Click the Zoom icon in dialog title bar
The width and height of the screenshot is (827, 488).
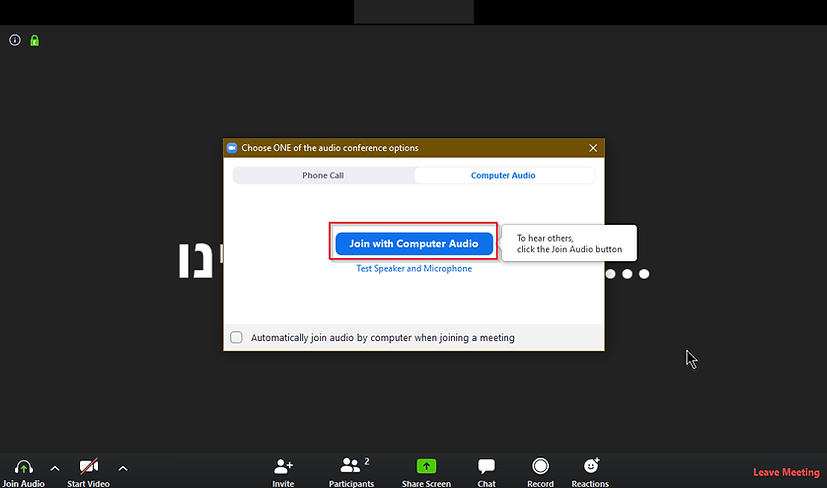click(232, 148)
